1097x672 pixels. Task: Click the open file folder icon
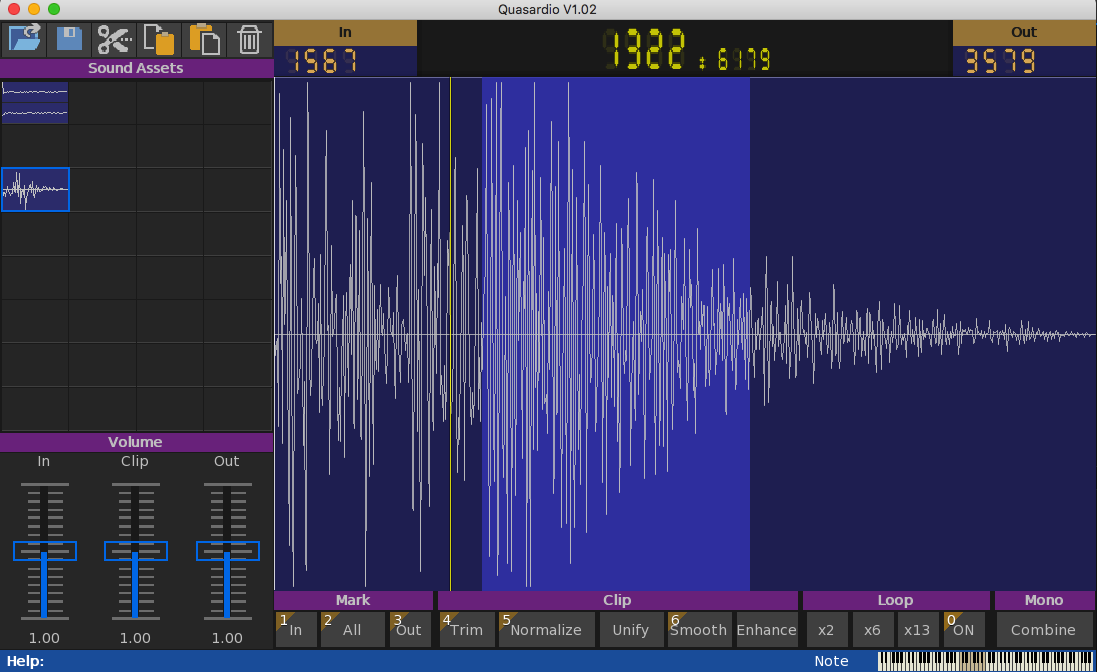coord(23,40)
